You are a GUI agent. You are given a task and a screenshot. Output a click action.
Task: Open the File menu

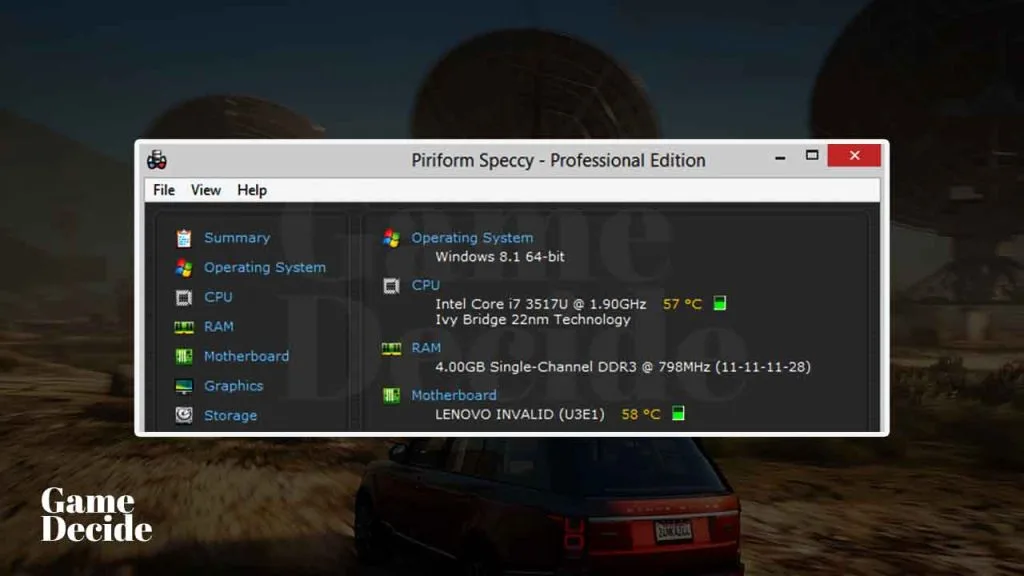pos(164,190)
